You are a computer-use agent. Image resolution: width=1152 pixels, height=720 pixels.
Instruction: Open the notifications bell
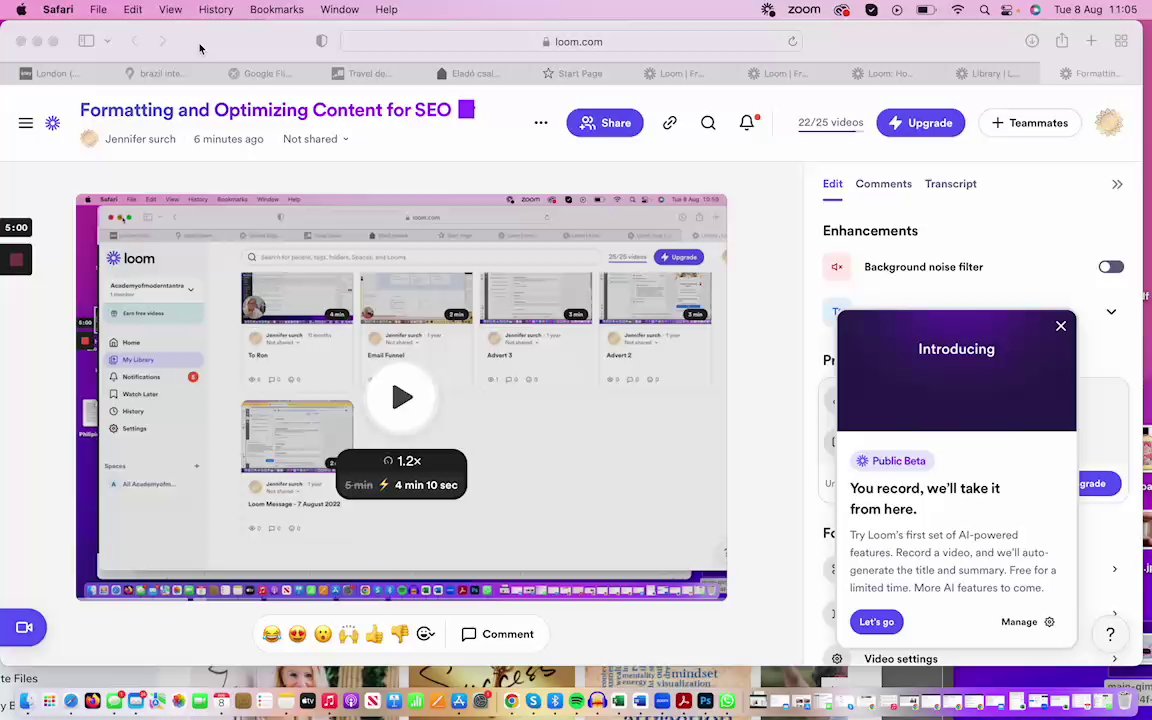click(747, 123)
